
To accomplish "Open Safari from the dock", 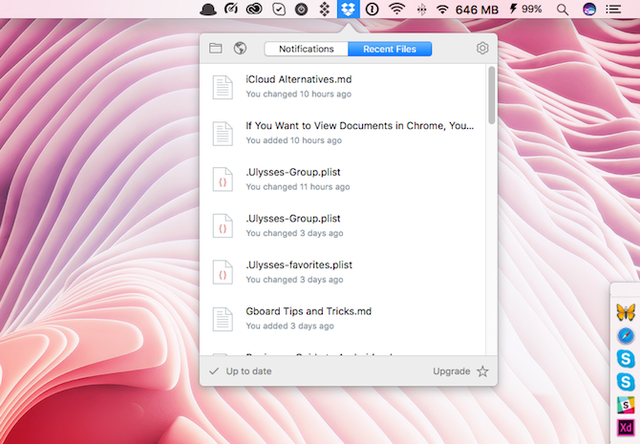I will tap(626, 335).
